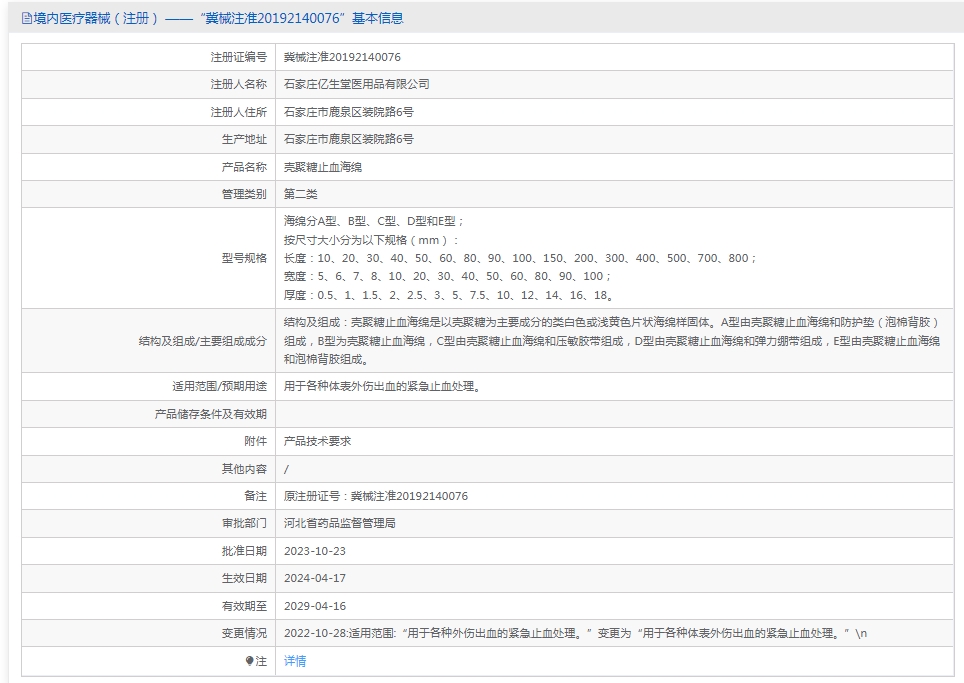Screen dimensions: 964x683
Task: Click the 产品技术要求 attachment value
Action: point(317,441)
